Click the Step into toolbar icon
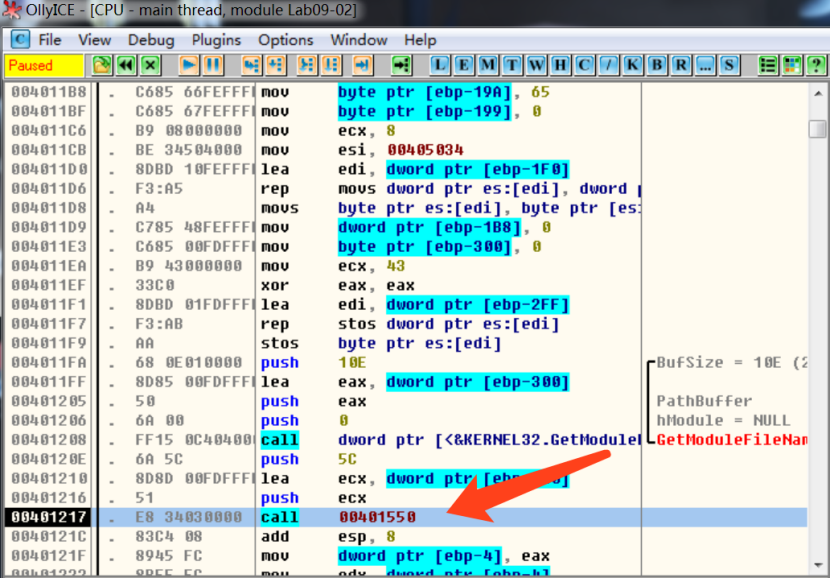Image resolution: width=830 pixels, height=578 pixels. click(x=250, y=66)
